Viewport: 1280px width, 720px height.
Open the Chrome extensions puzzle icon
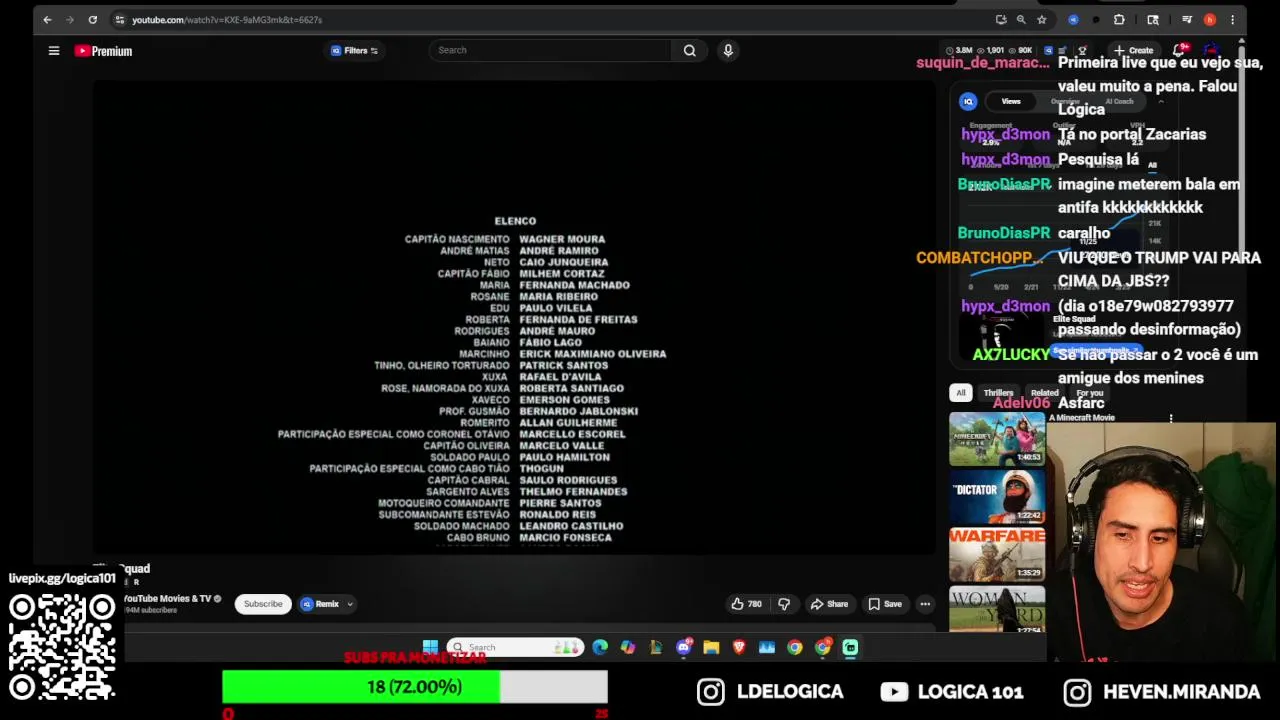[1119, 20]
